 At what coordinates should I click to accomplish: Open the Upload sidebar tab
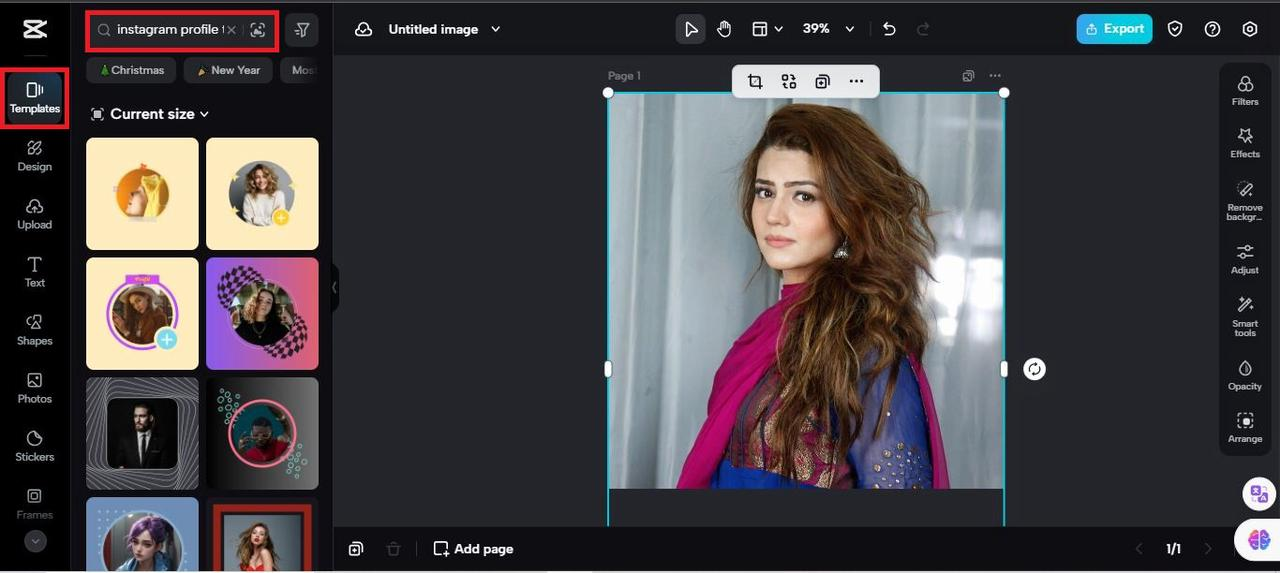coord(35,214)
